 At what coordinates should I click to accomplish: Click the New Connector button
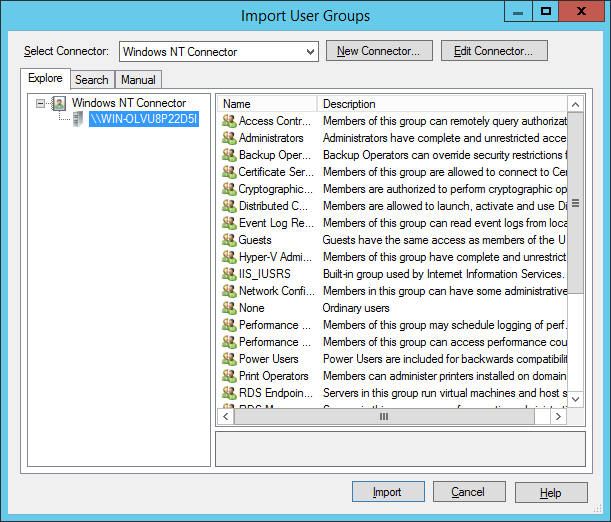379,51
